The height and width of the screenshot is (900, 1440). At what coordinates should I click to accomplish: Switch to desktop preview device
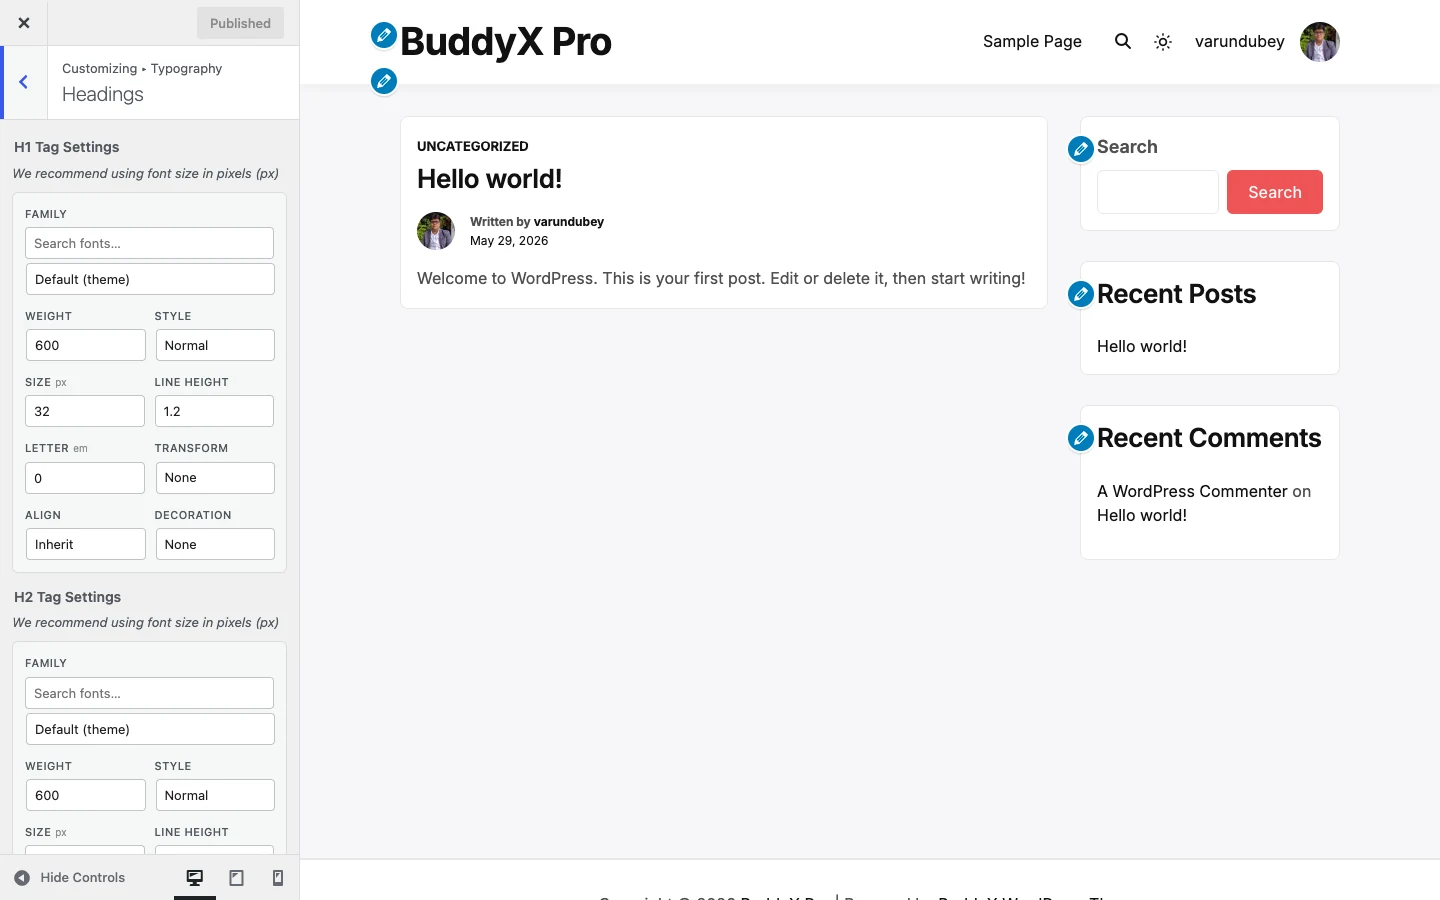(x=195, y=878)
